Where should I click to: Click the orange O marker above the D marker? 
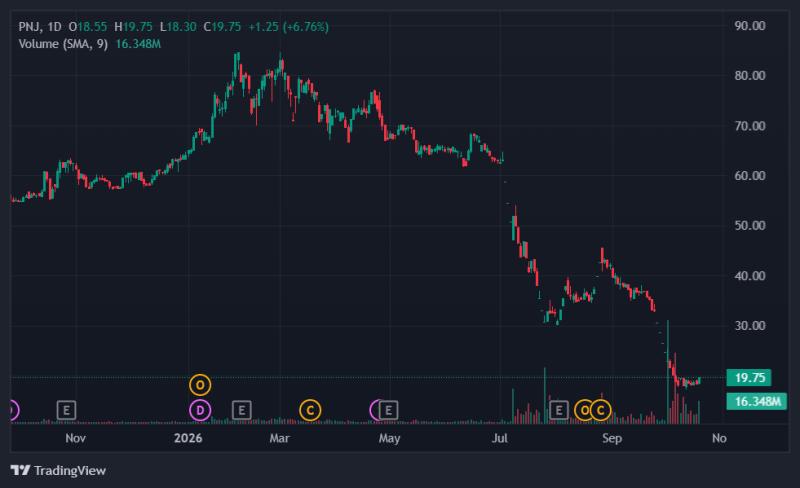[x=200, y=385]
